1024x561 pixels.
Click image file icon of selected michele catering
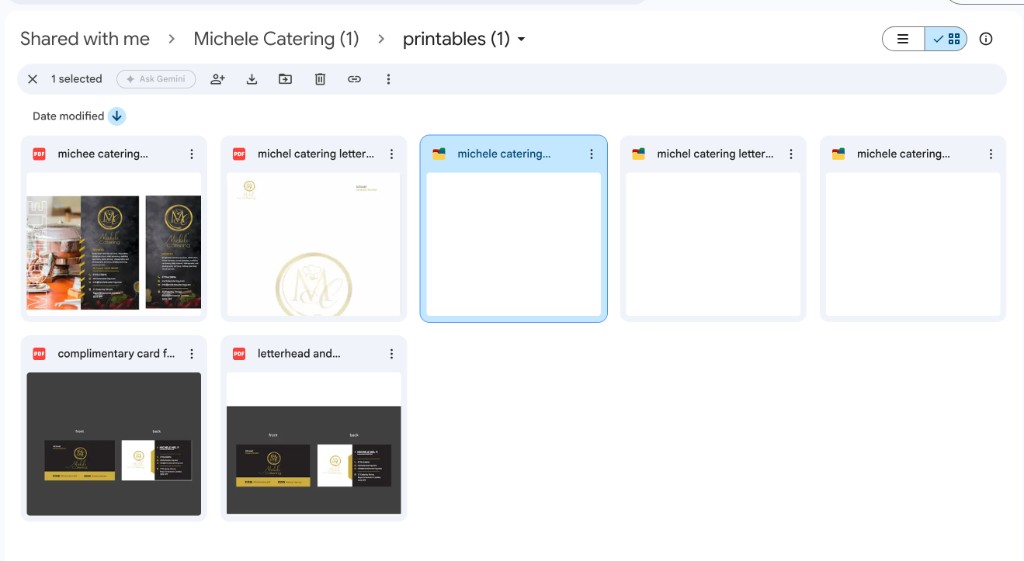coord(439,154)
